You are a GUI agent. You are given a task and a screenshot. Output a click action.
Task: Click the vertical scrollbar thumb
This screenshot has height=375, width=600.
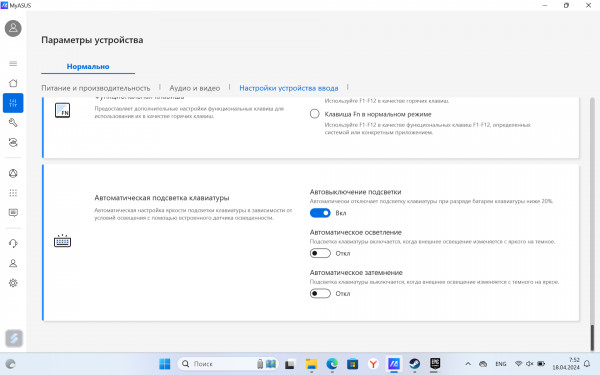click(592, 337)
